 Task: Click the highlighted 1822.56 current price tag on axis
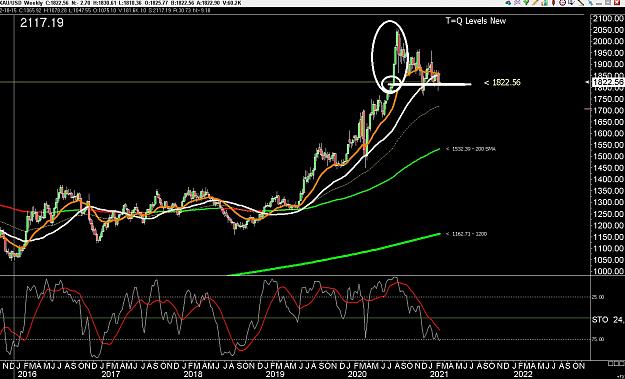click(608, 82)
